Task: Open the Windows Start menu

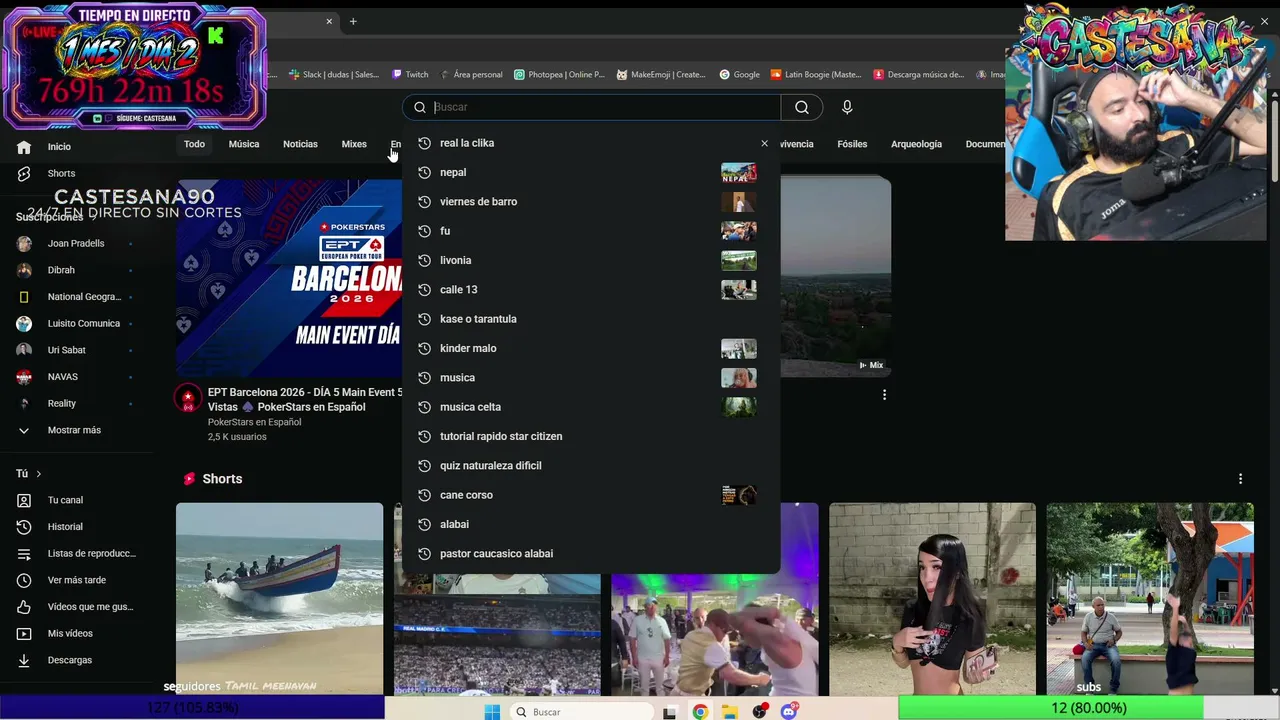Action: click(492, 712)
